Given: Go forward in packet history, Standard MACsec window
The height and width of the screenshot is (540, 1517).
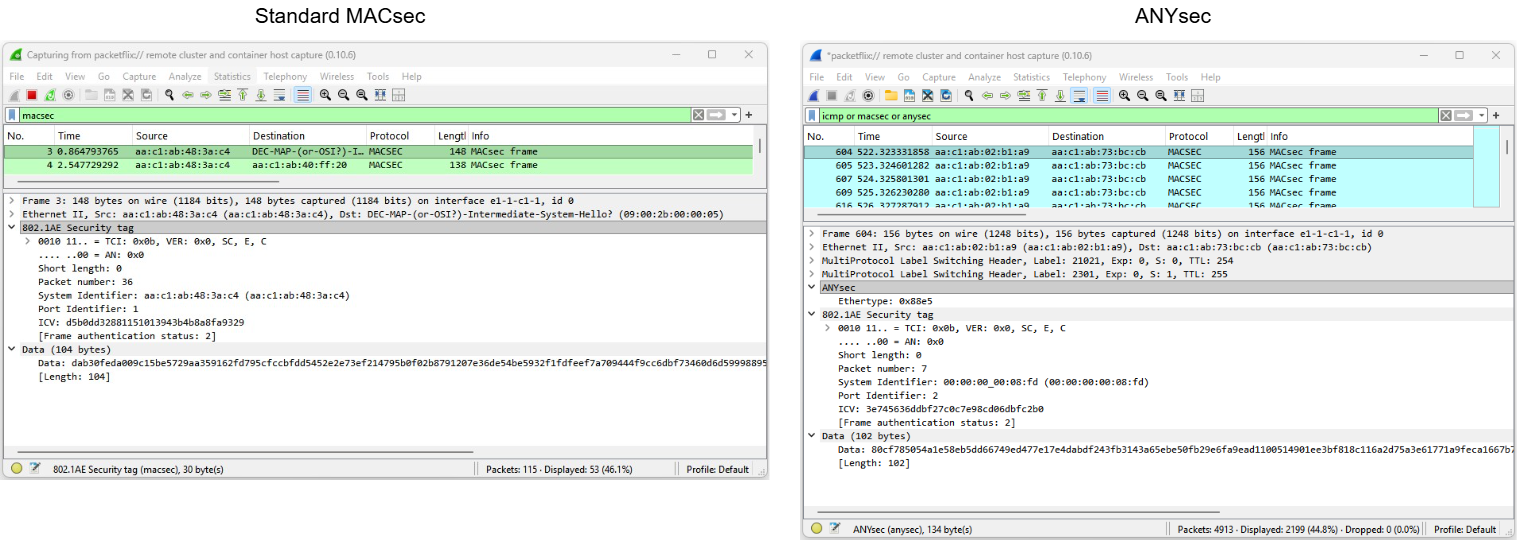Looking at the screenshot, I should pos(206,95).
